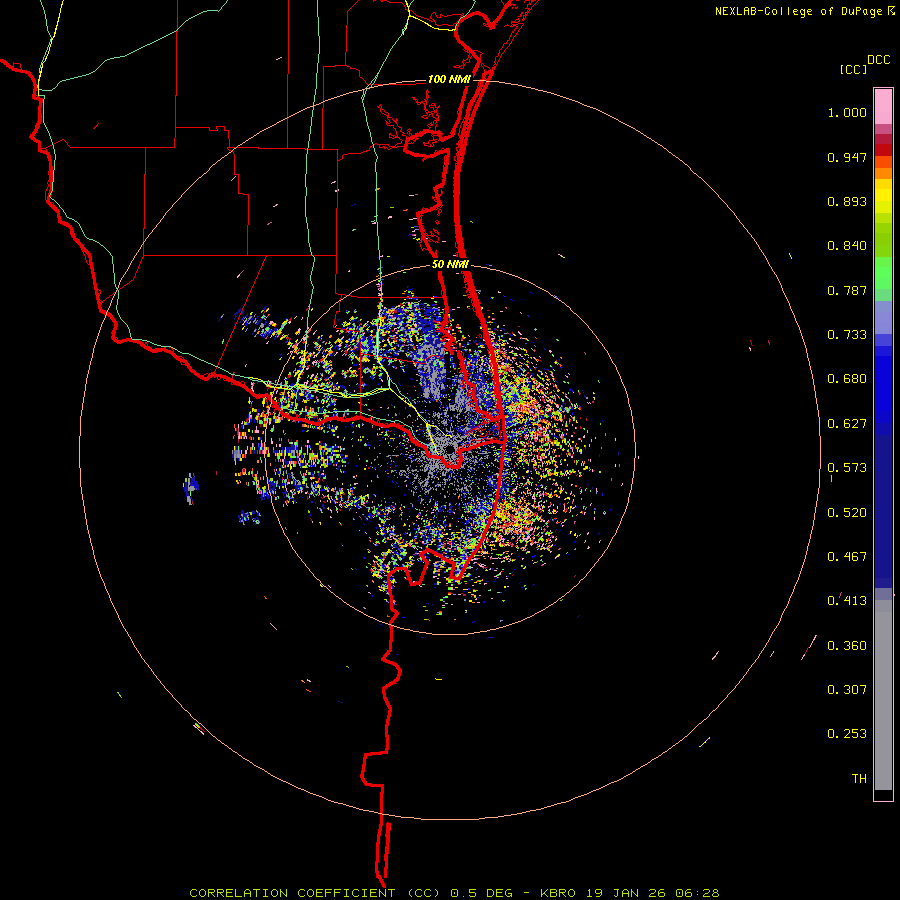The width and height of the screenshot is (900, 900).
Task: Click the isolated blue echo west of the radar
Action: [x=191, y=488]
